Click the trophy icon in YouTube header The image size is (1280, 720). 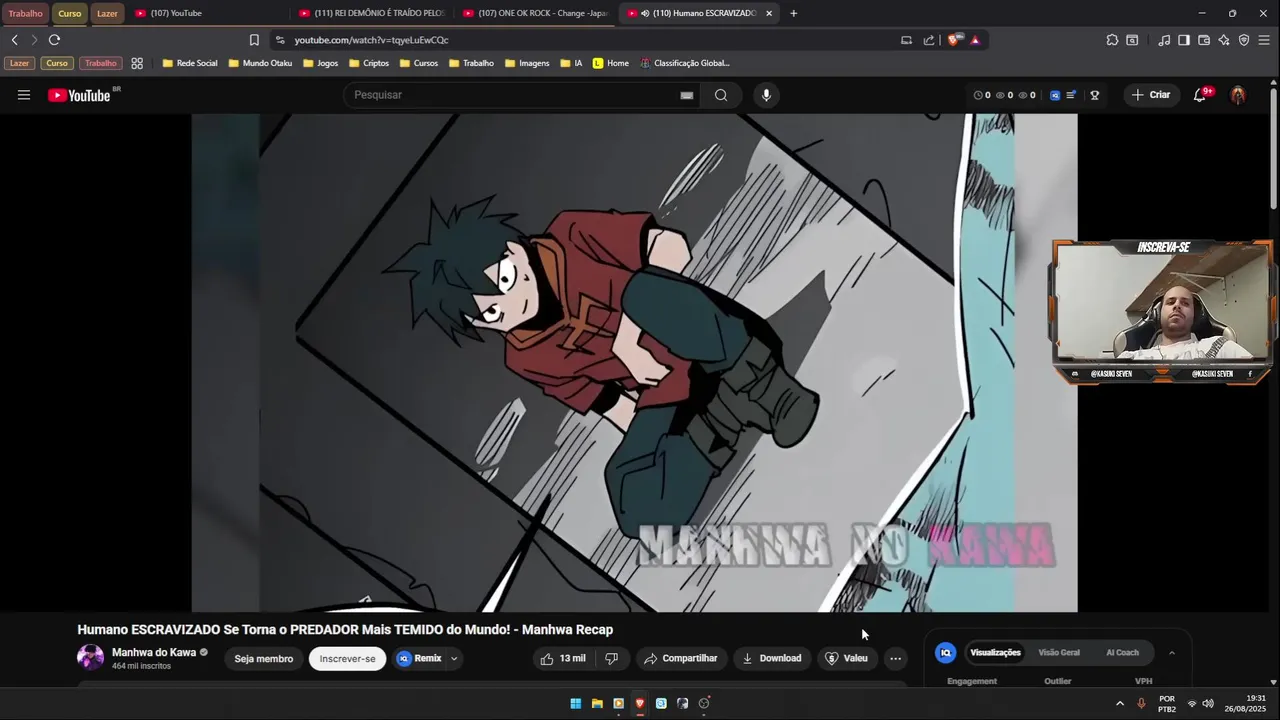(x=1095, y=95)
